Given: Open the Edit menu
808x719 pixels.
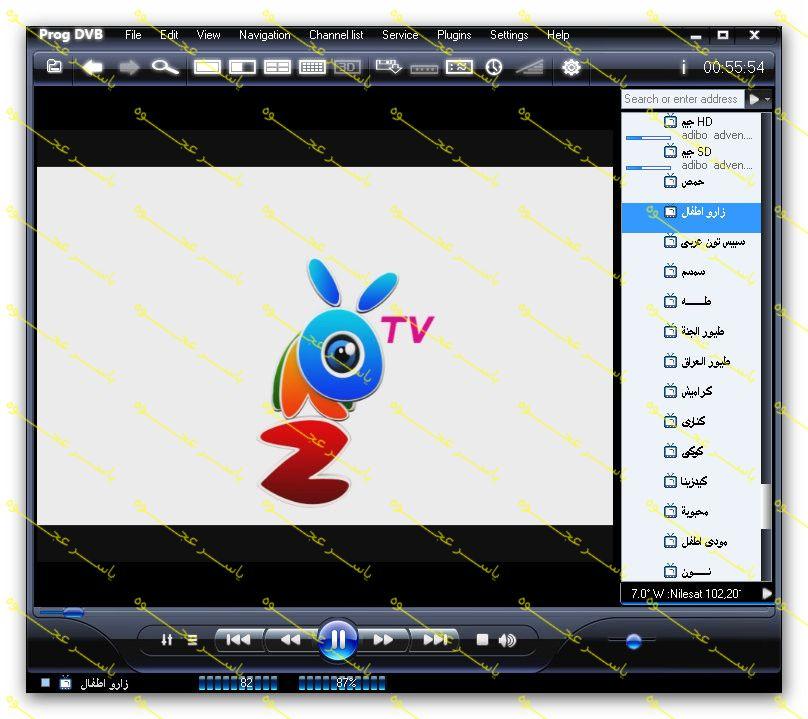Looking at the screenshot, I should click(169, 35).
